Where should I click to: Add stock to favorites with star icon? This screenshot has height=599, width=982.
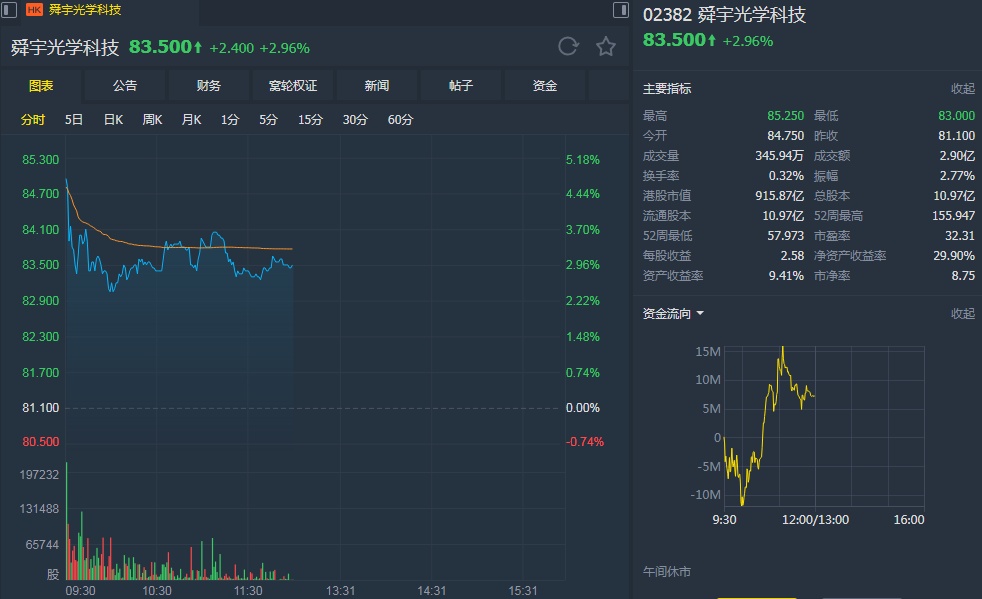606,46
